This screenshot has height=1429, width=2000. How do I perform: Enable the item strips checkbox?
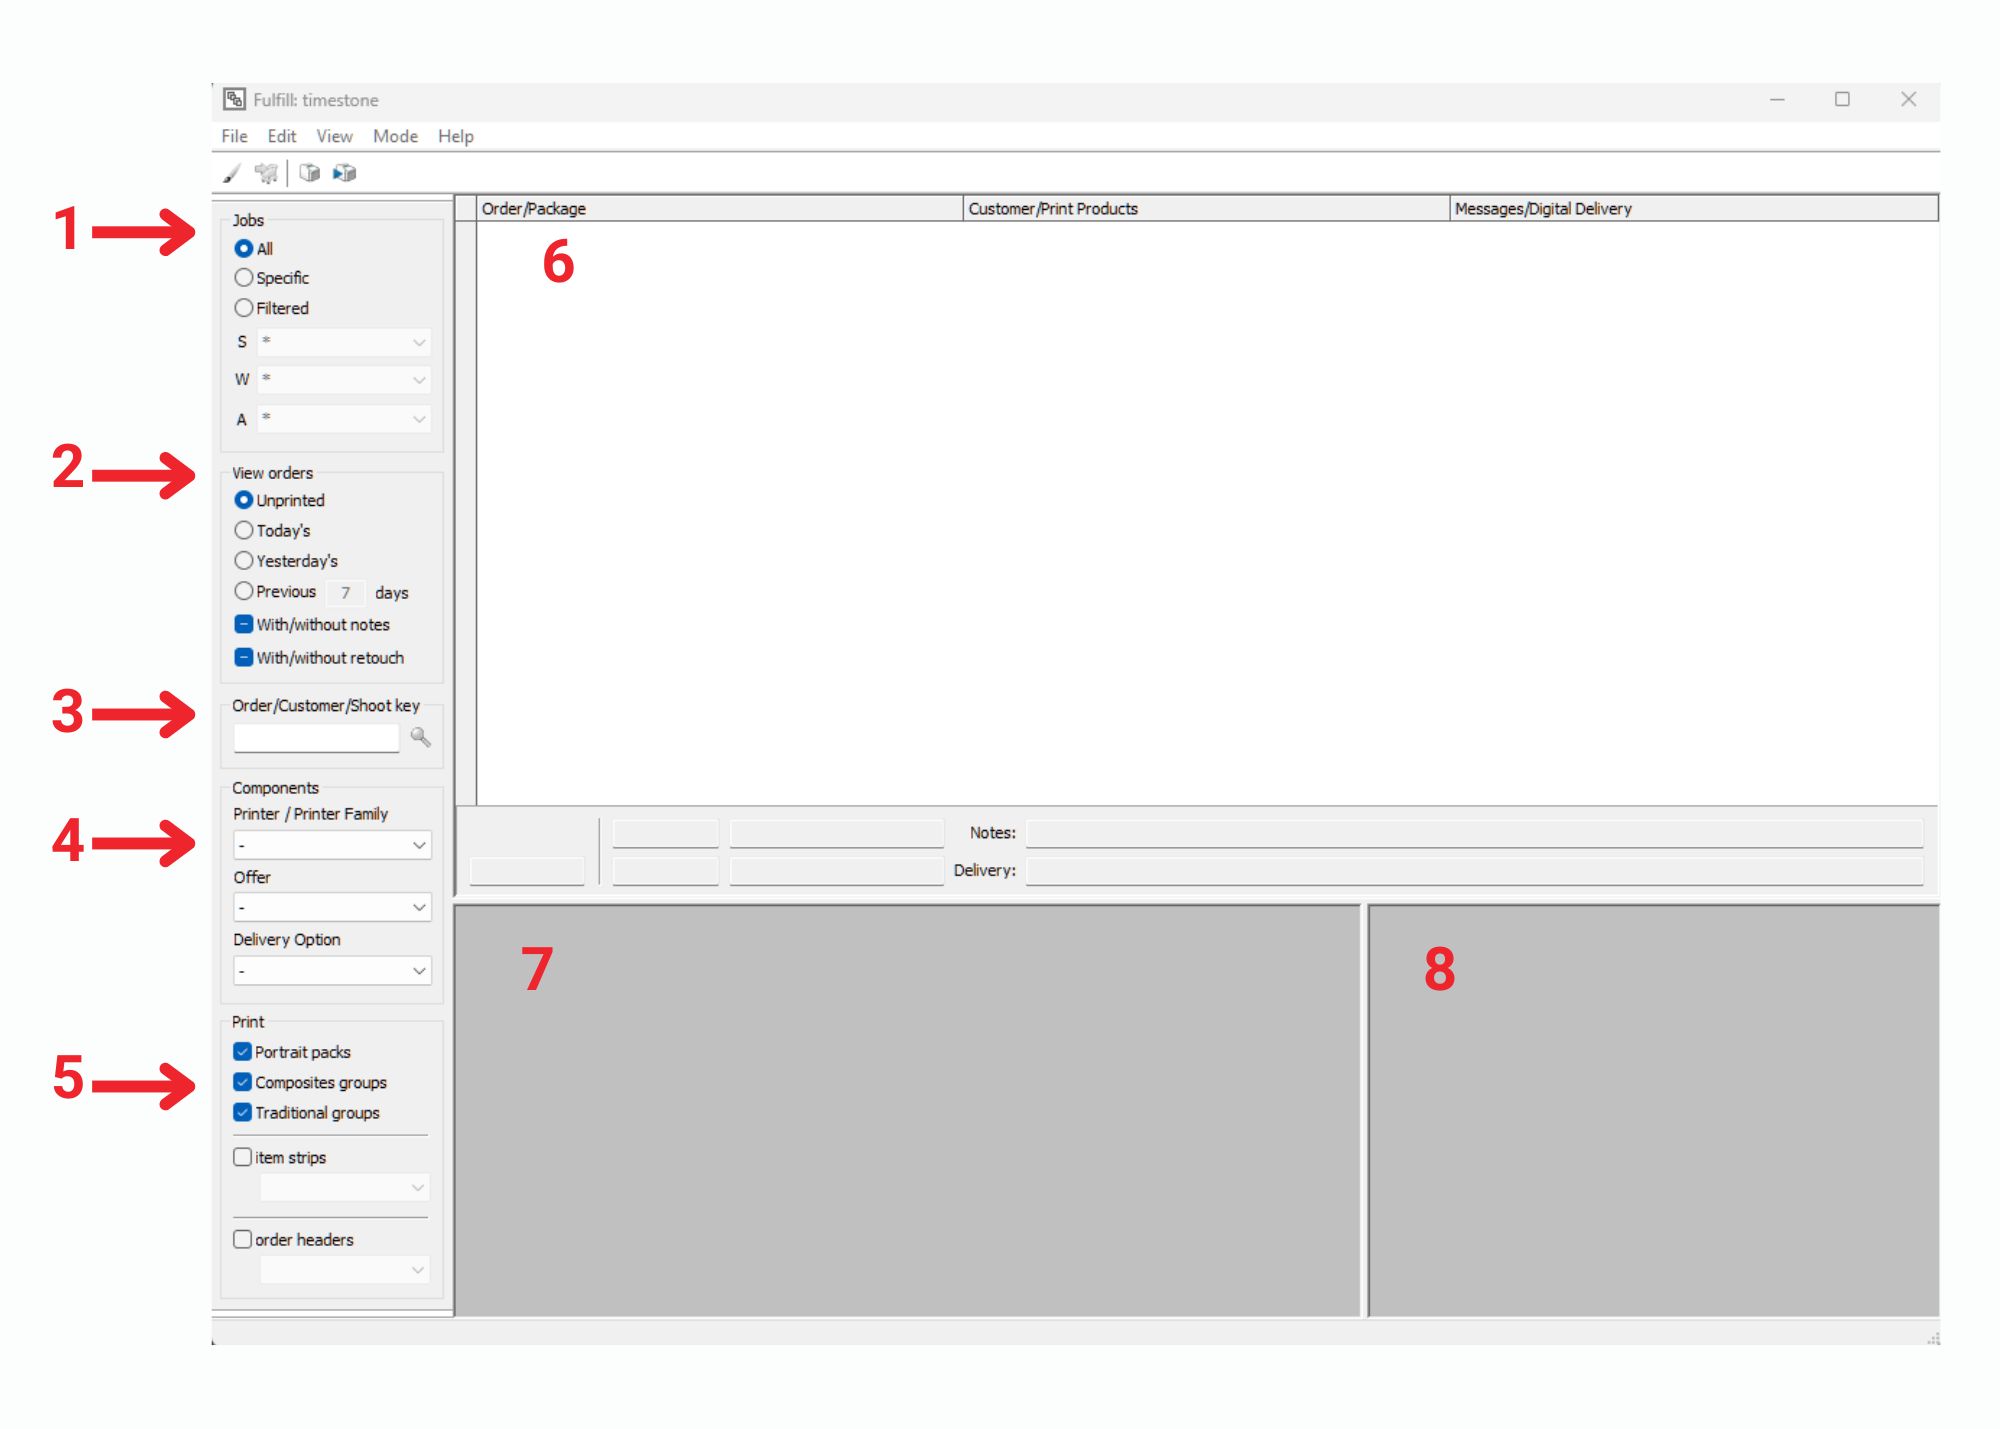(x=242, y=1157)
